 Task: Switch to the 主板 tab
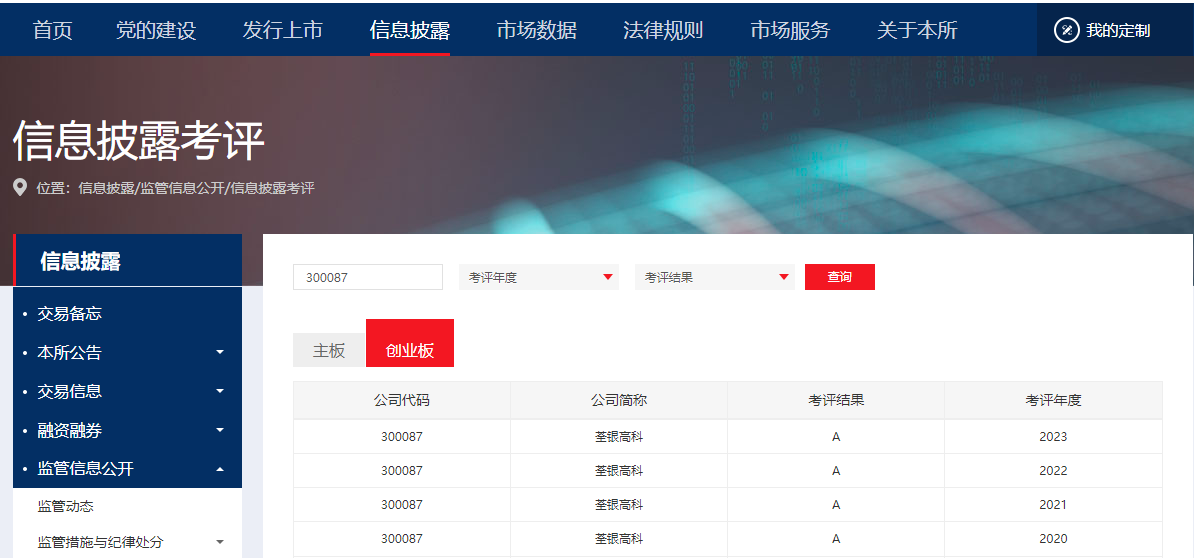point(329,350)
